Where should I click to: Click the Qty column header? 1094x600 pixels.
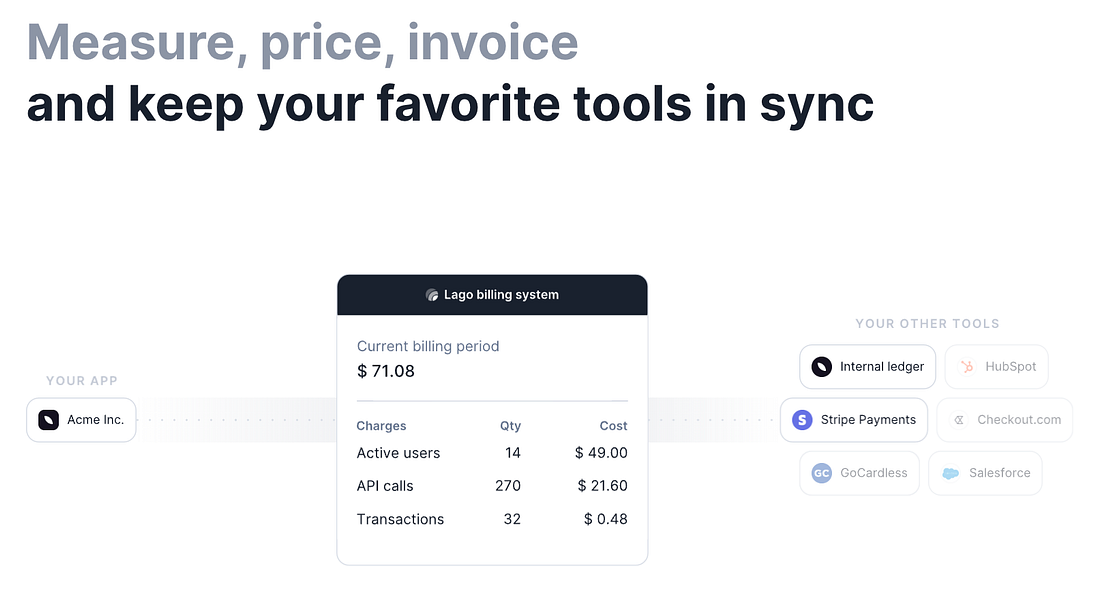click(x=510, y=426)
